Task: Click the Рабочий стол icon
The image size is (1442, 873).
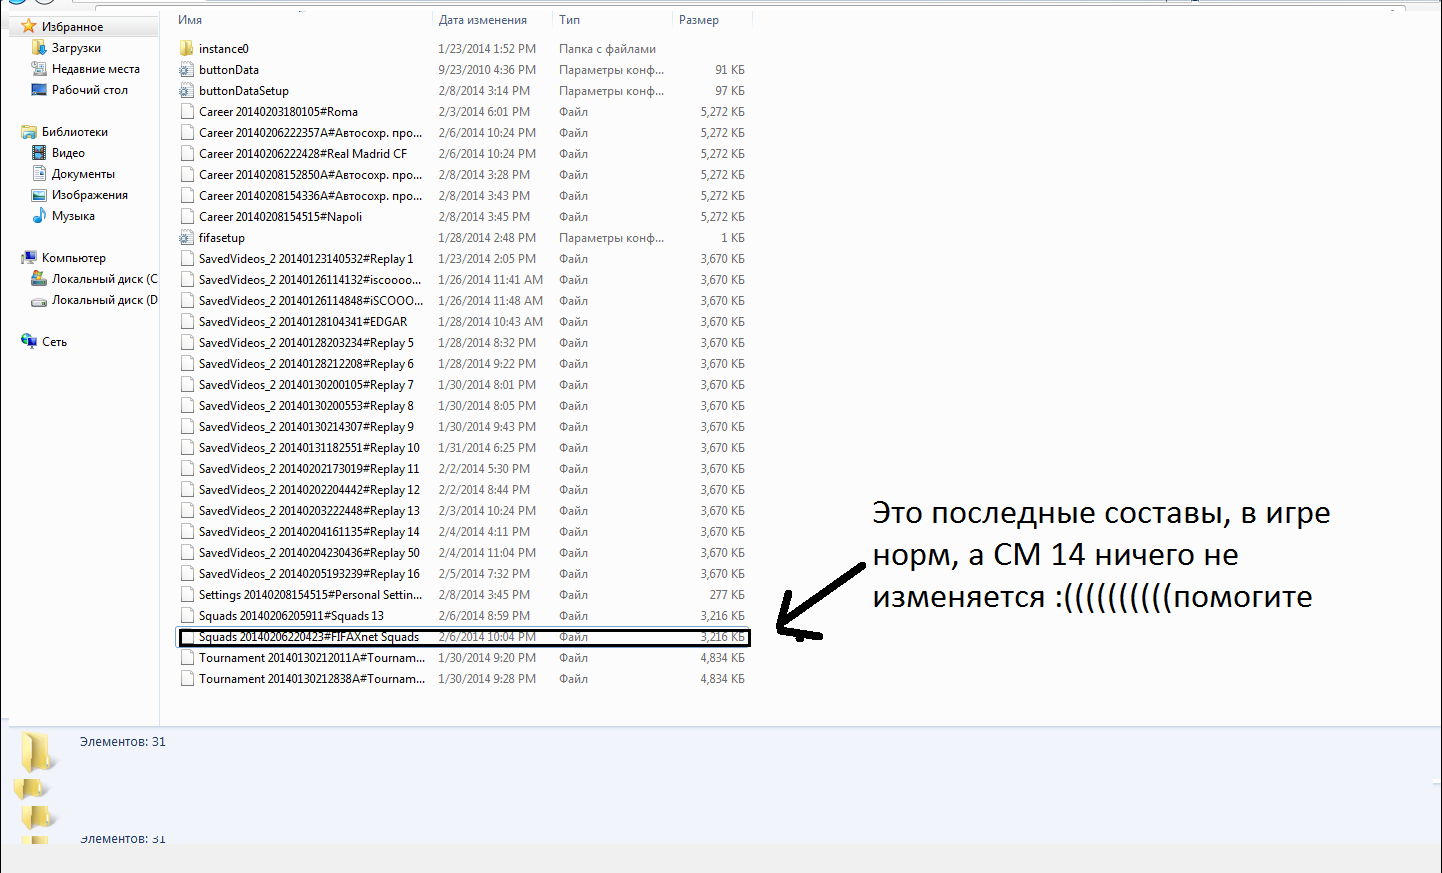Action: pos(39,89)
